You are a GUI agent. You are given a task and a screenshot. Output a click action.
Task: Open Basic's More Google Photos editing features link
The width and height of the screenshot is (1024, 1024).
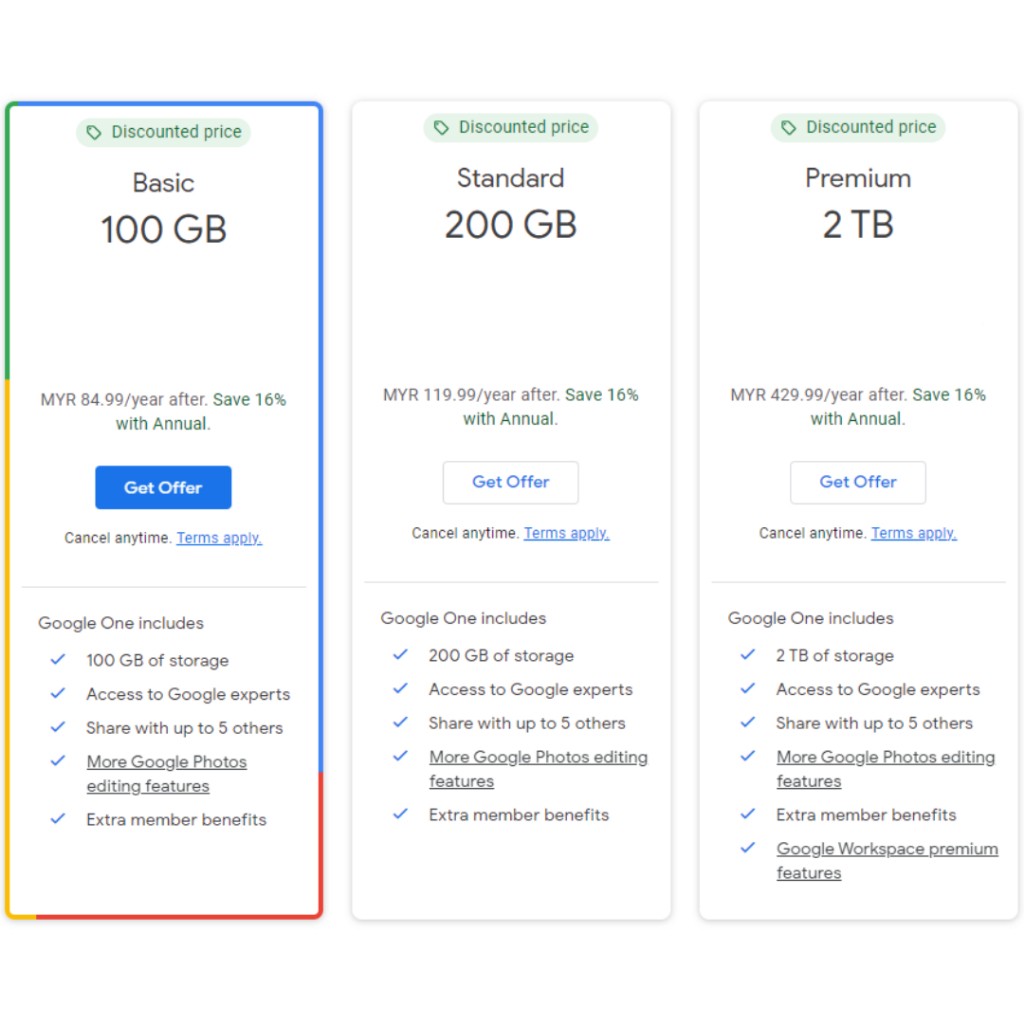(166, 773)
